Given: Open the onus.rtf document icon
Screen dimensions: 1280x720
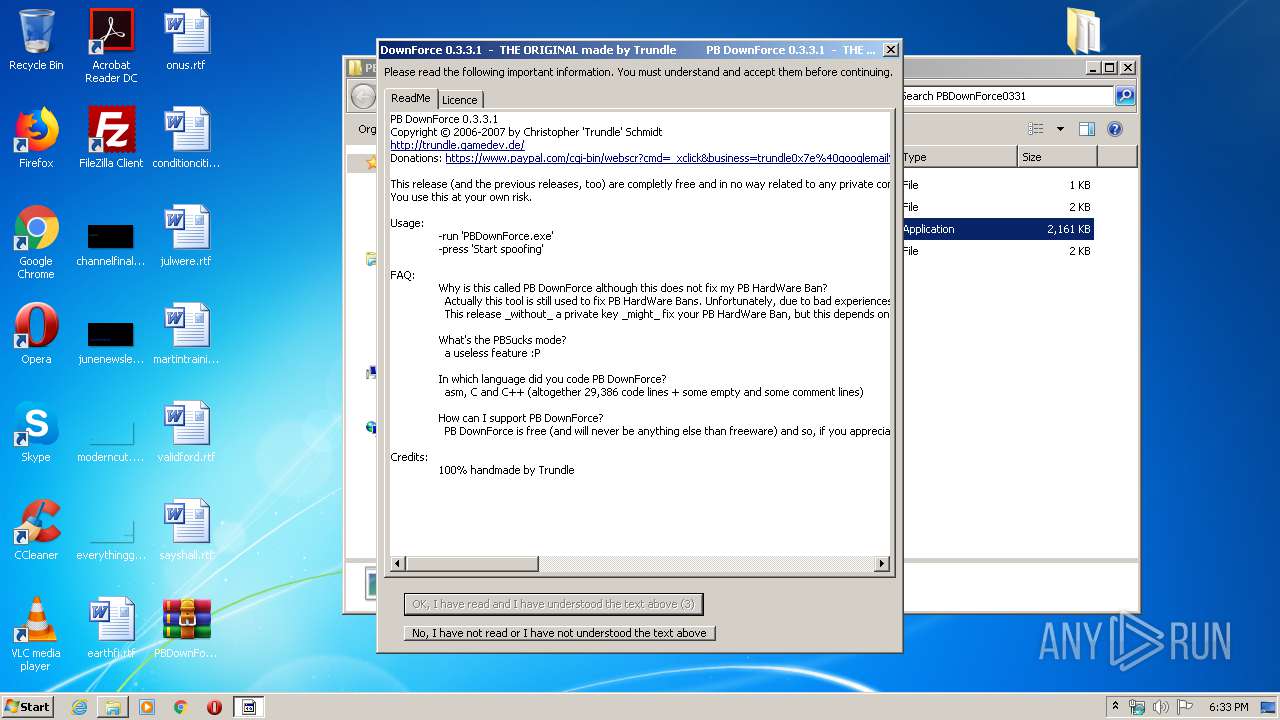Looking at the screenshot, I should pyautogui.click(x=187, y=40).
